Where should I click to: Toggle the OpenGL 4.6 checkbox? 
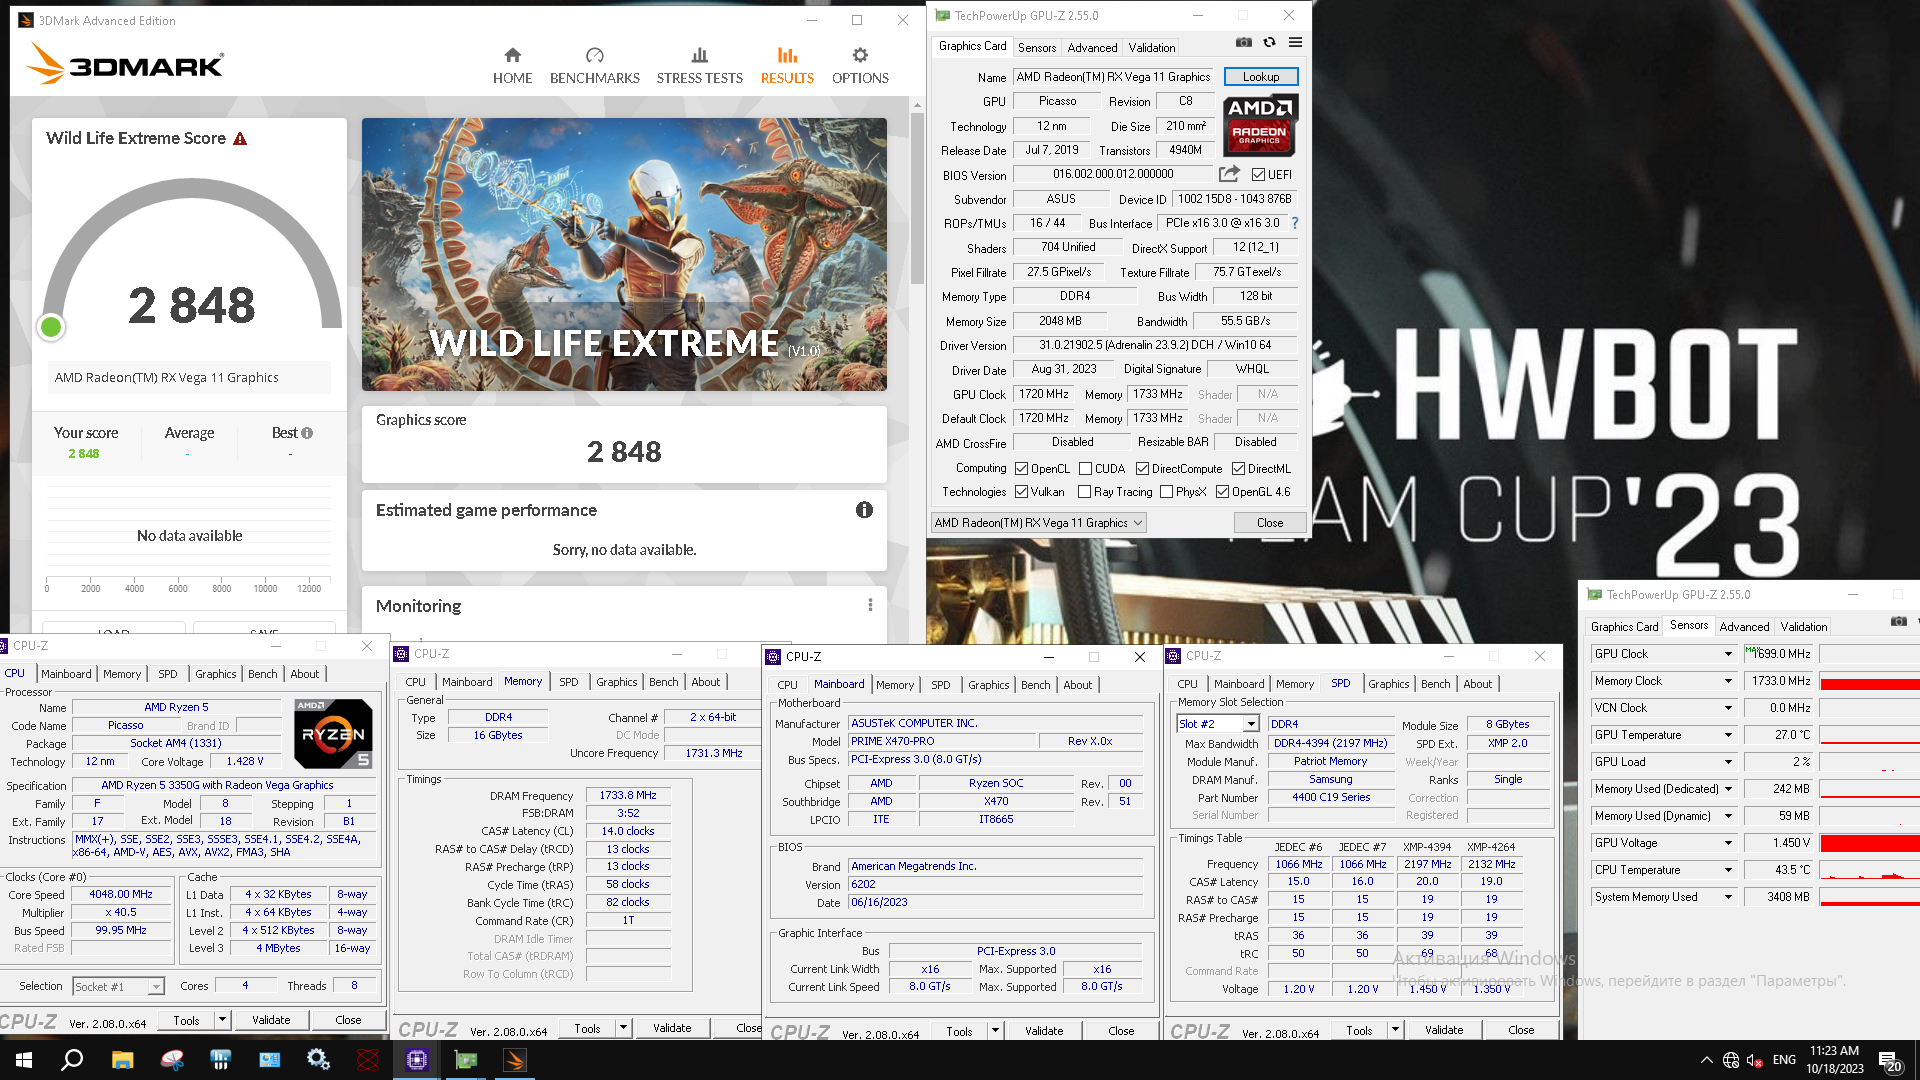point(1222,492)
